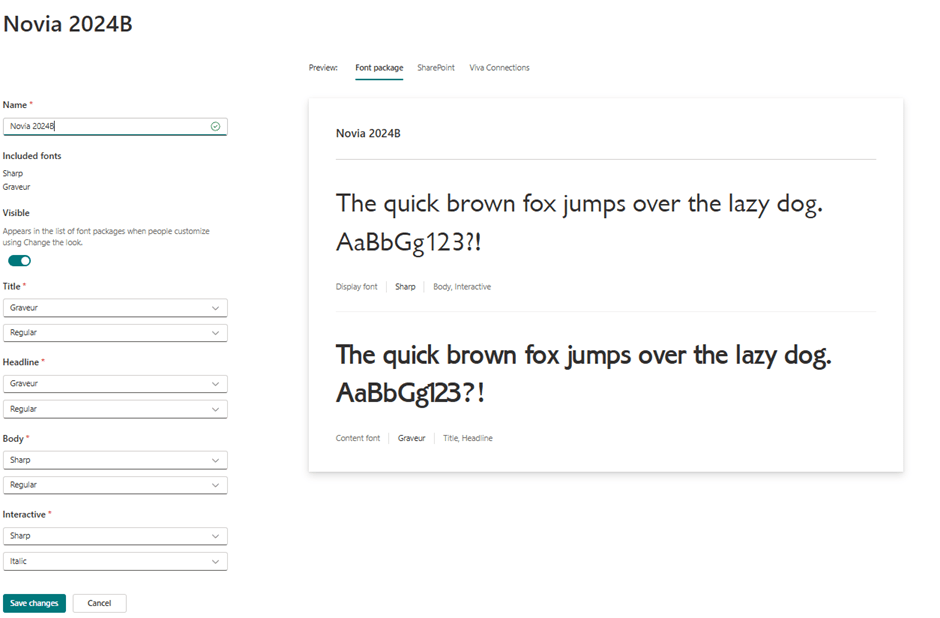Click the Save changes button
940x618 pixels.
pyautogui.click(x=34, y=603)
